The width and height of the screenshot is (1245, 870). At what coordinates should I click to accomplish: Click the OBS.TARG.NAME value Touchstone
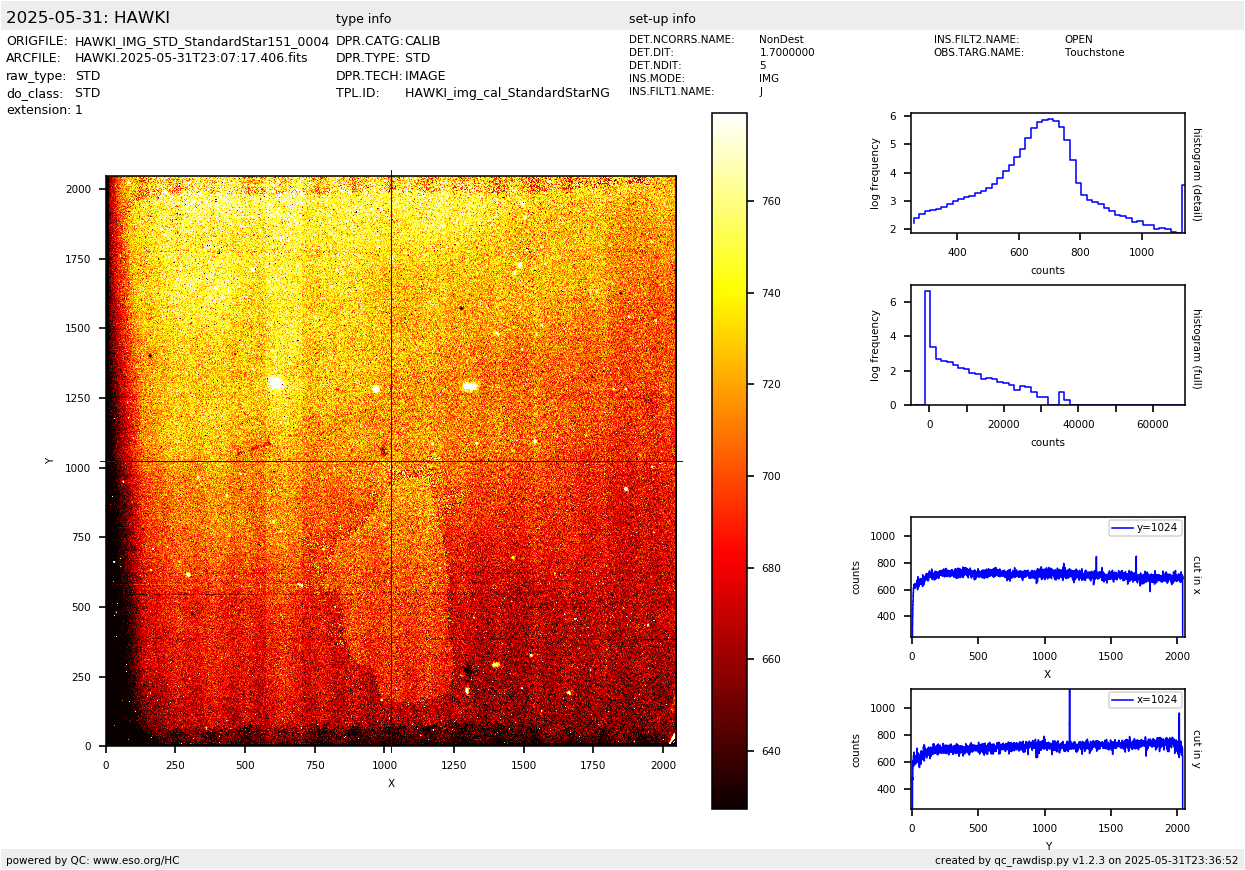point(1094,53)
